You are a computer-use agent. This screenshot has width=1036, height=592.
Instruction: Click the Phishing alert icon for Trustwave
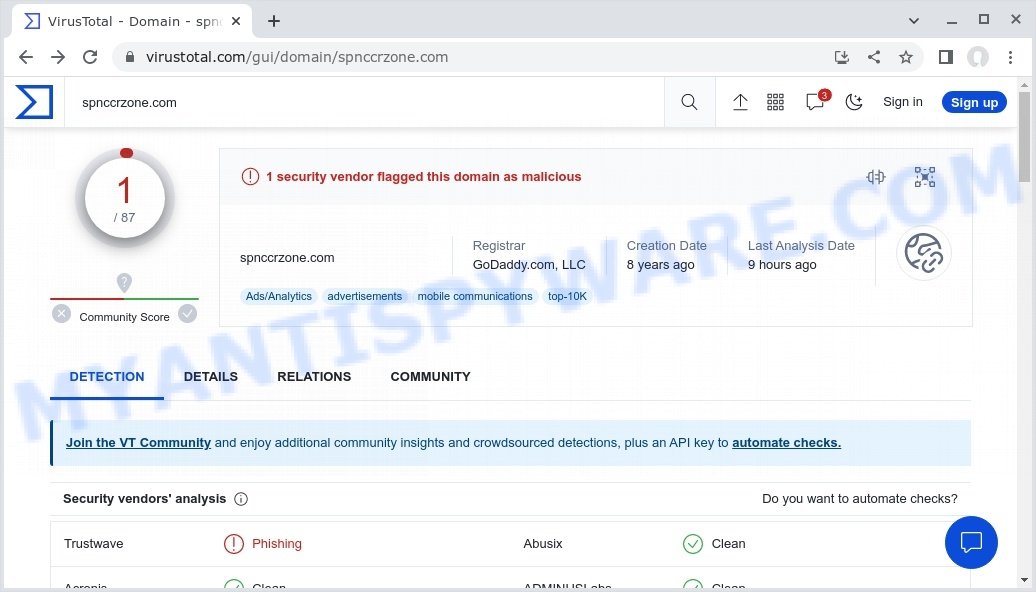234,544
